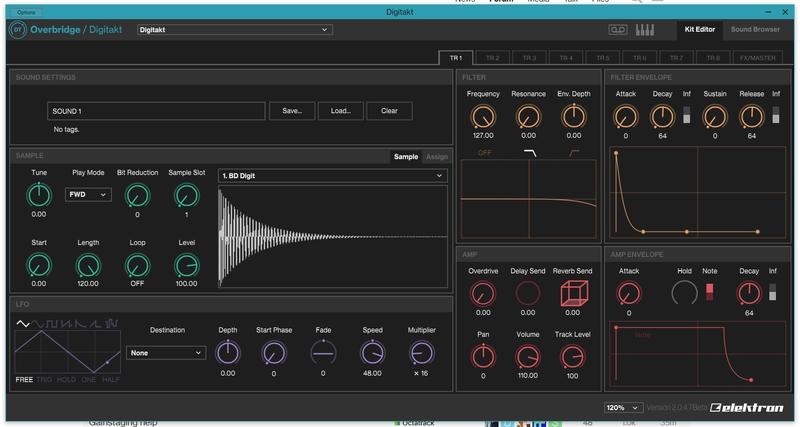
Task: Select HOLD LFO trigger mode
Action: pos(66,380)
